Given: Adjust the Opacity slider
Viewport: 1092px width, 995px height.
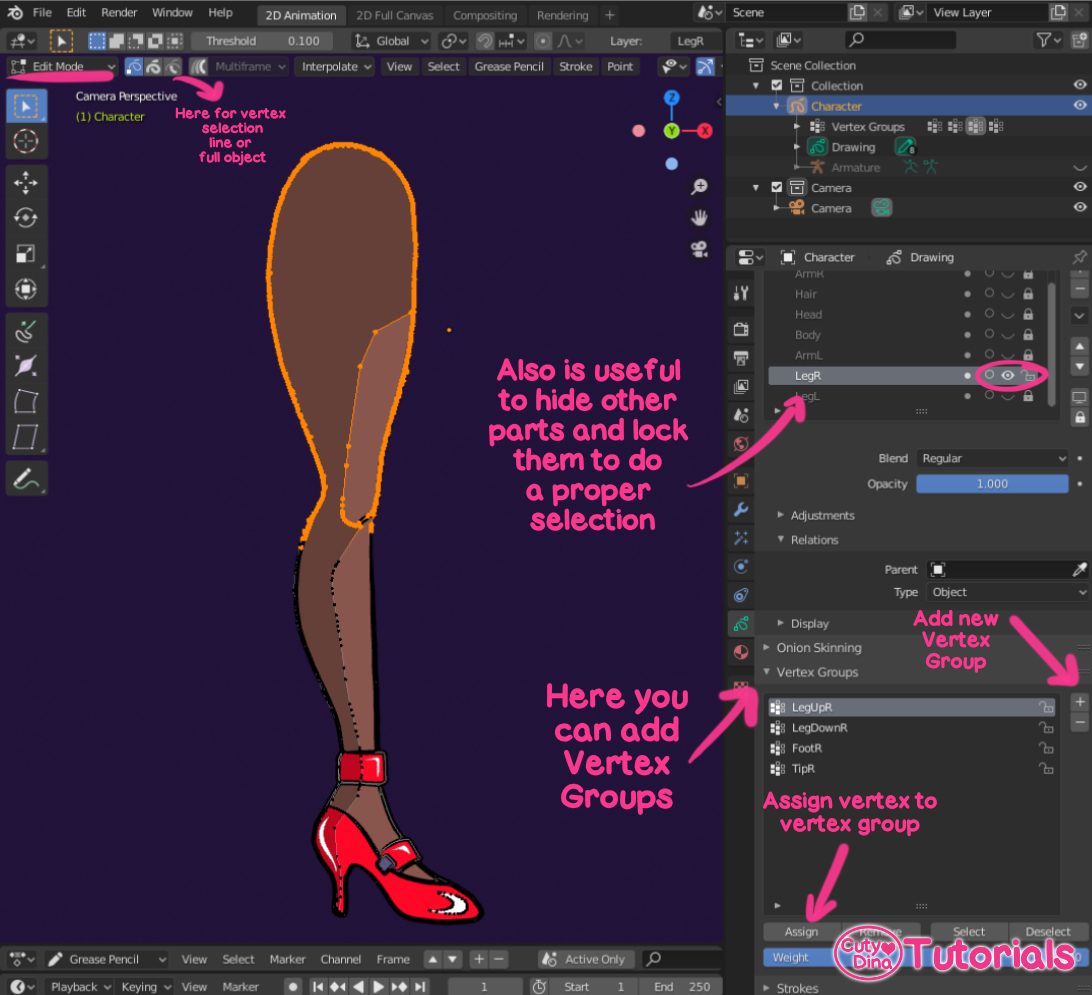Looking at the screenshot, I should (x=992, y=484).
